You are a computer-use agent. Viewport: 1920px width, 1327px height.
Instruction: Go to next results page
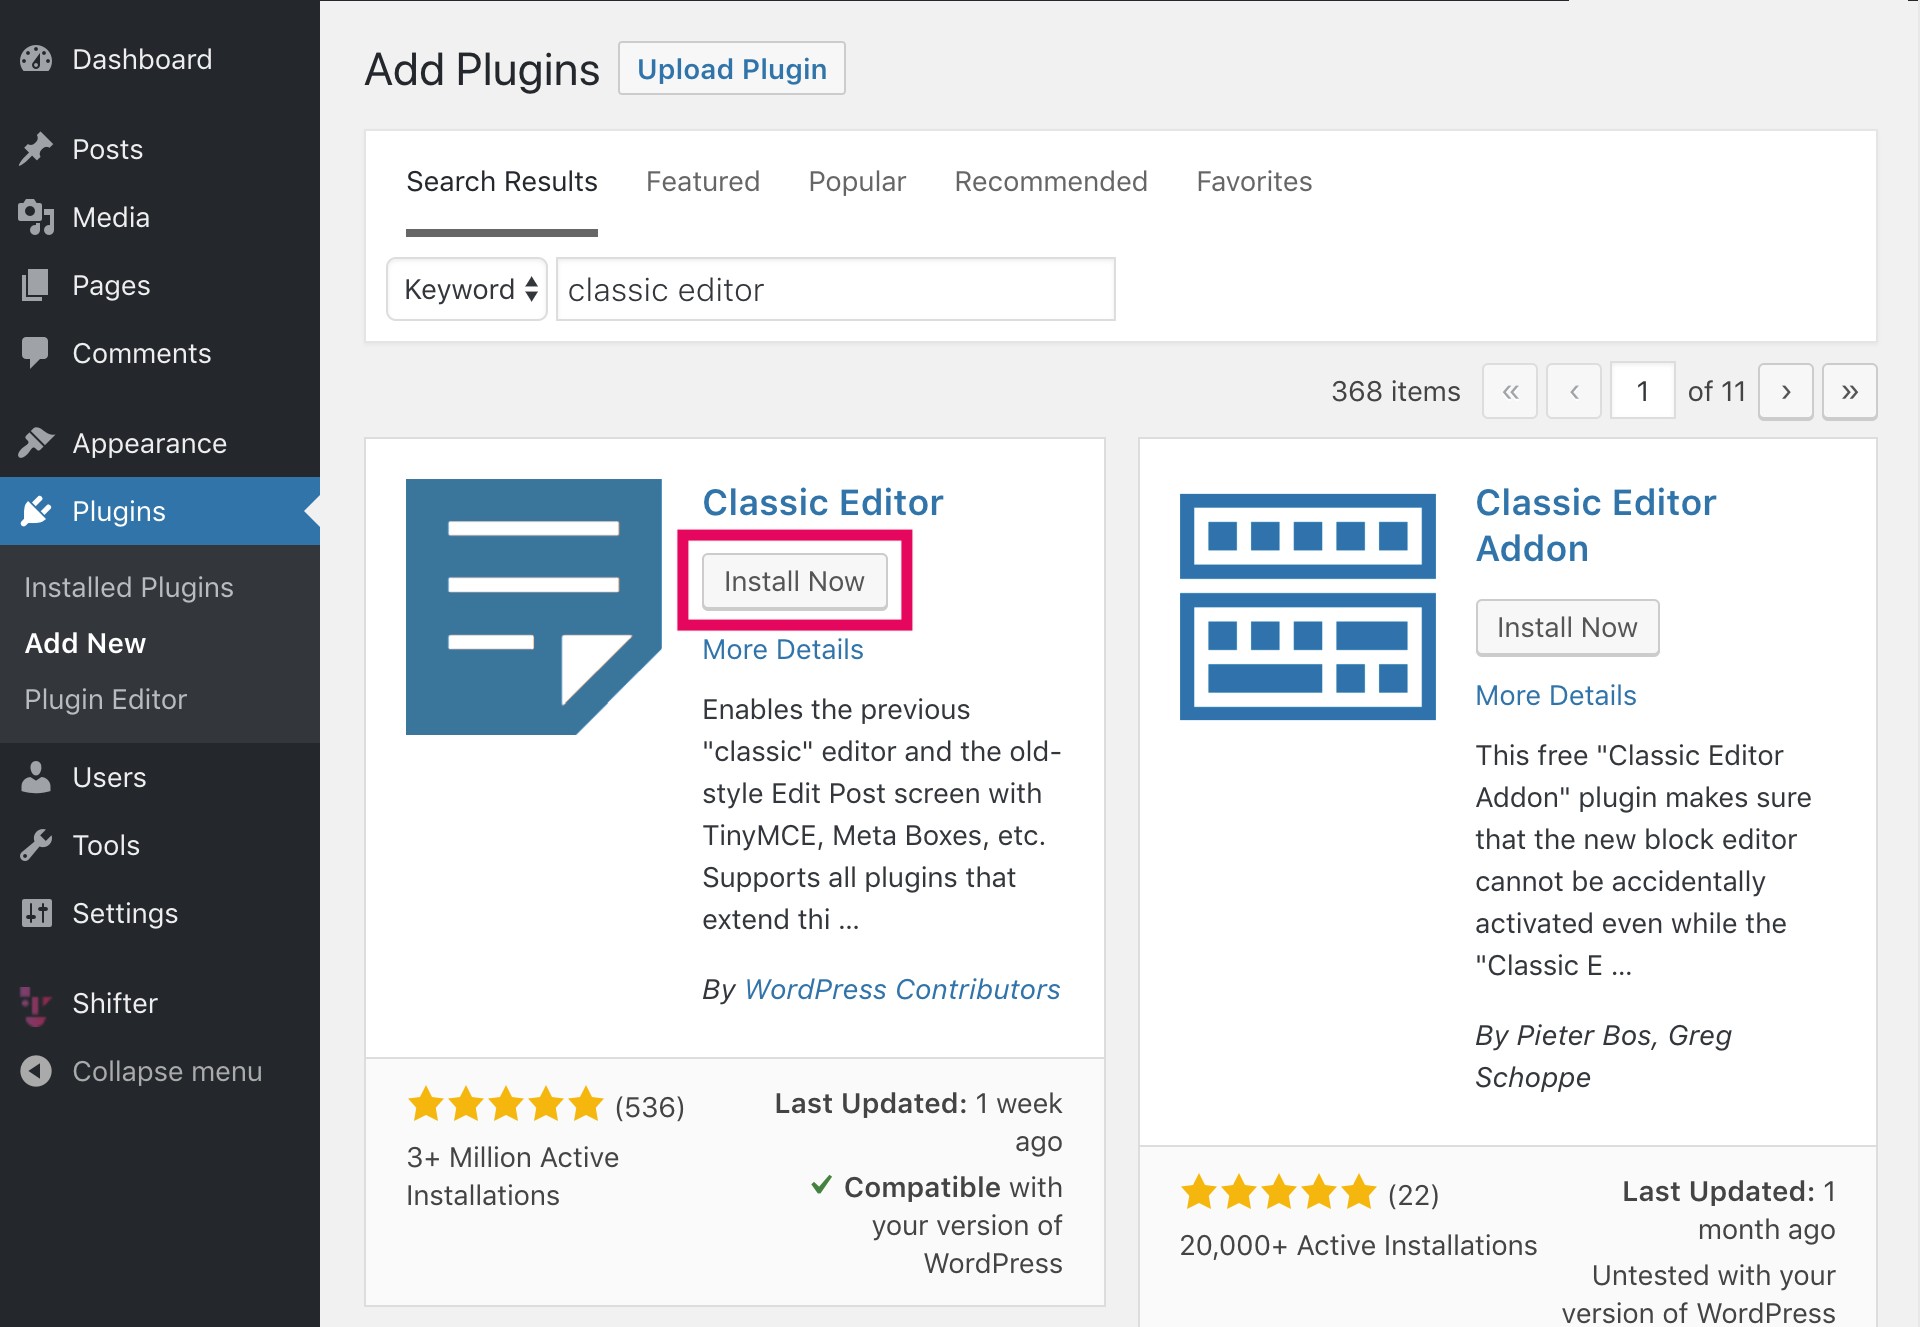point(1786,391)
